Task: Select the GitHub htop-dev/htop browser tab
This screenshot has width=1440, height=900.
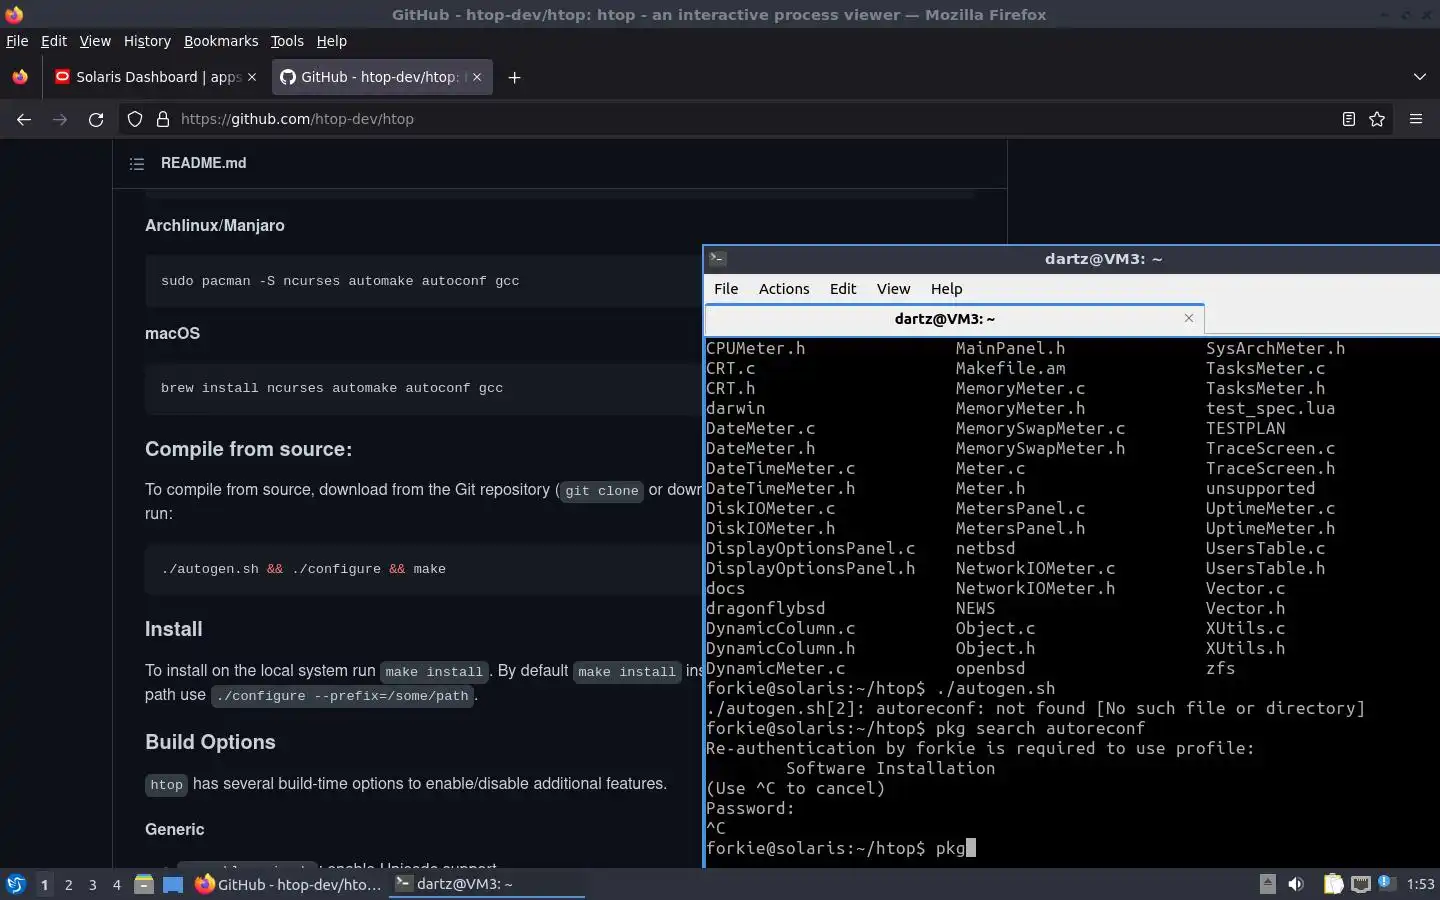Action: (382, 77)
